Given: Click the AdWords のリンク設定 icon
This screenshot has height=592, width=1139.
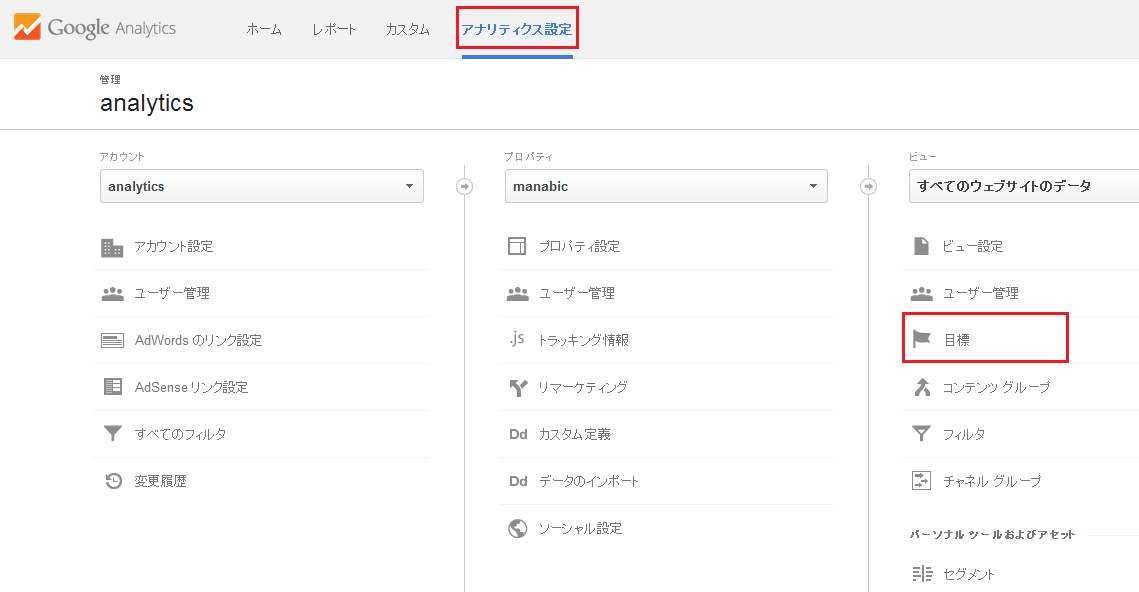Looking at the screenshot, I should pyautogui.click(x=112, y=340).
